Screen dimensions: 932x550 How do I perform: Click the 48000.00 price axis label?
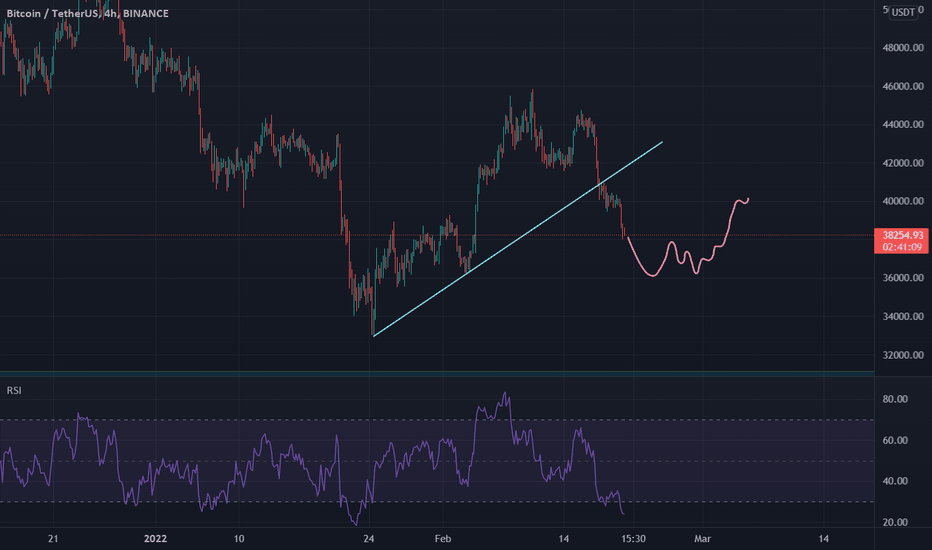pos(903,48)
